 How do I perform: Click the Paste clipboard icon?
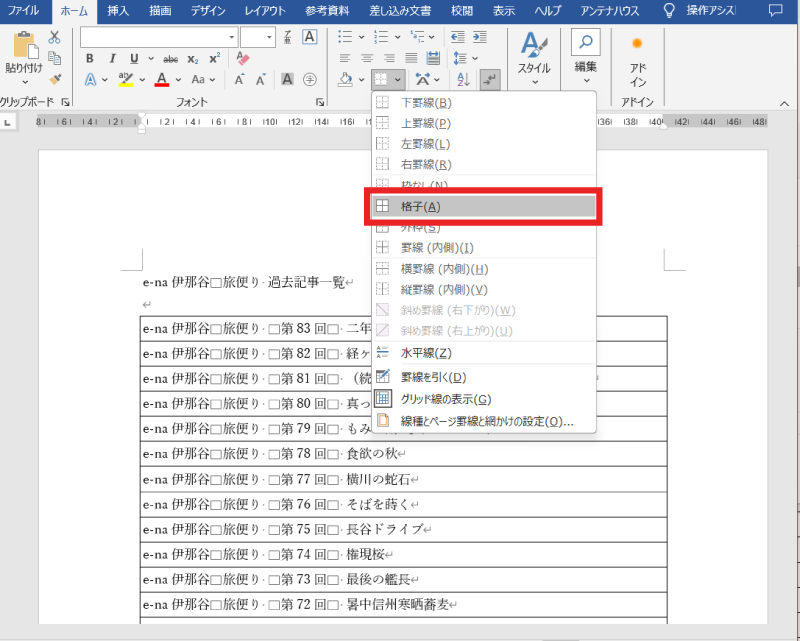coord(23,50)
